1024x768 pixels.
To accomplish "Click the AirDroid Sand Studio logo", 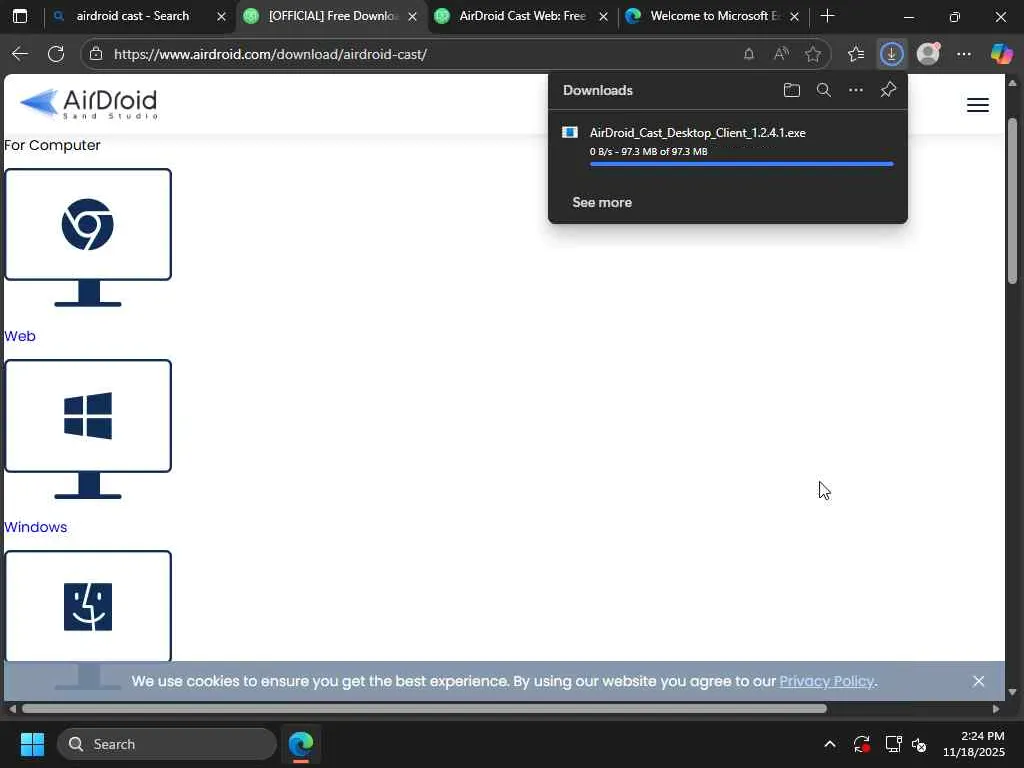I will click(x=89, y=104).
